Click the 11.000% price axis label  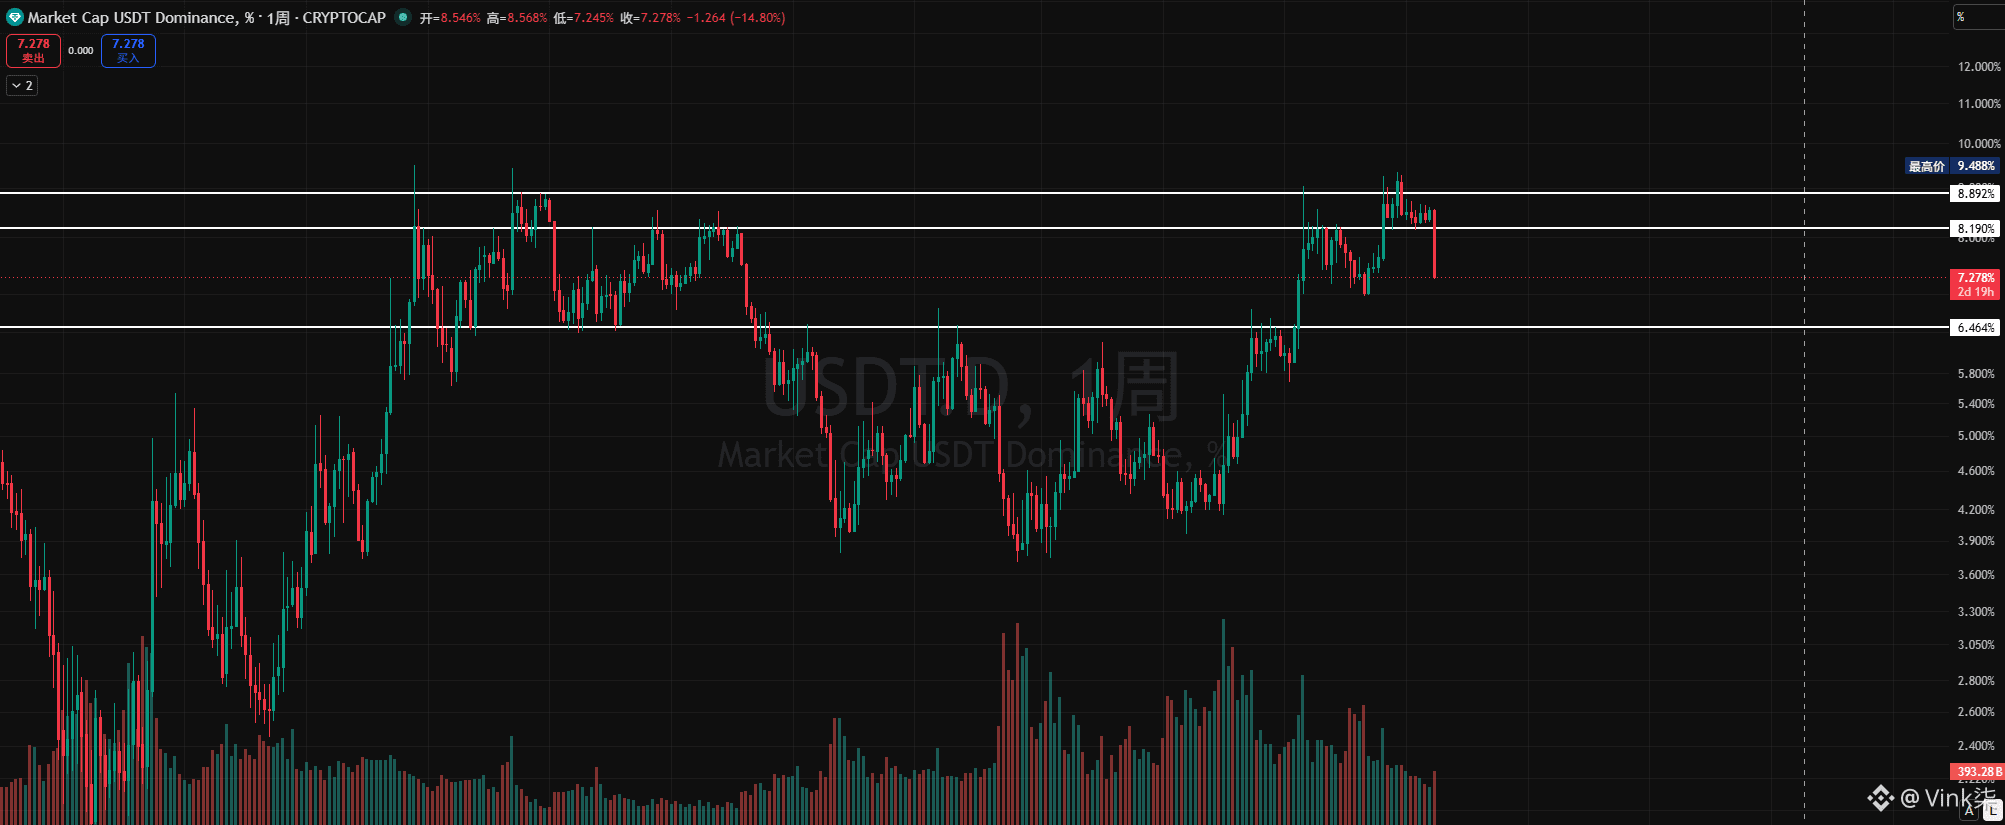(x=1979, y=104)
